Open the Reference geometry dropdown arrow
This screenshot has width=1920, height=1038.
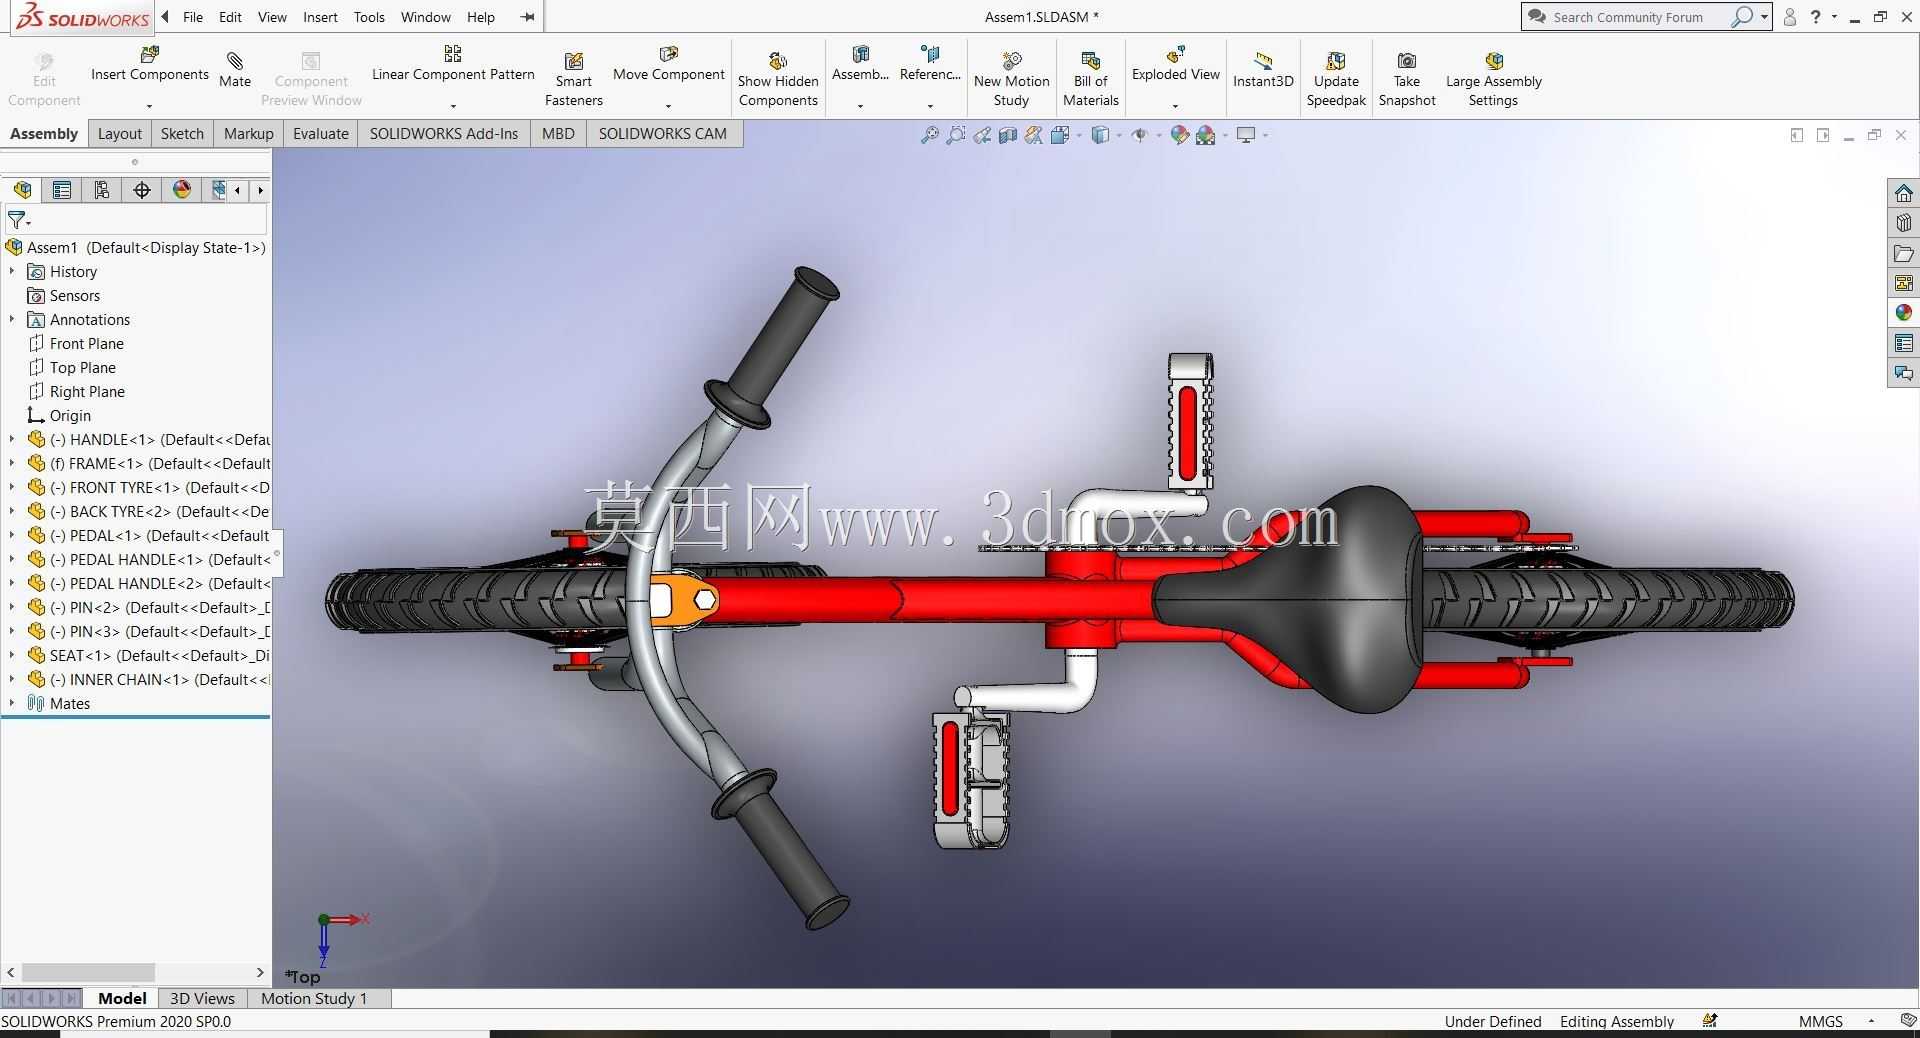pyautogui.click(x=930, y=105)
